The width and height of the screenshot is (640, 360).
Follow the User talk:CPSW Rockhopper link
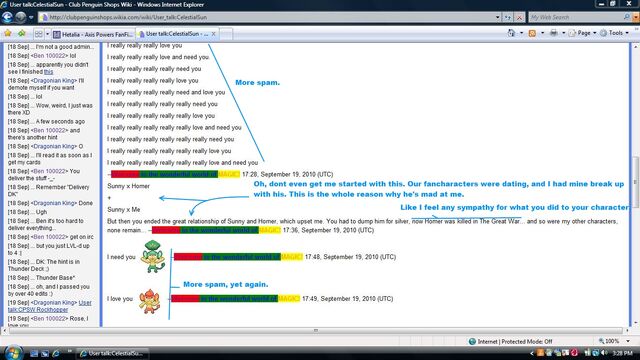point(49,306)
